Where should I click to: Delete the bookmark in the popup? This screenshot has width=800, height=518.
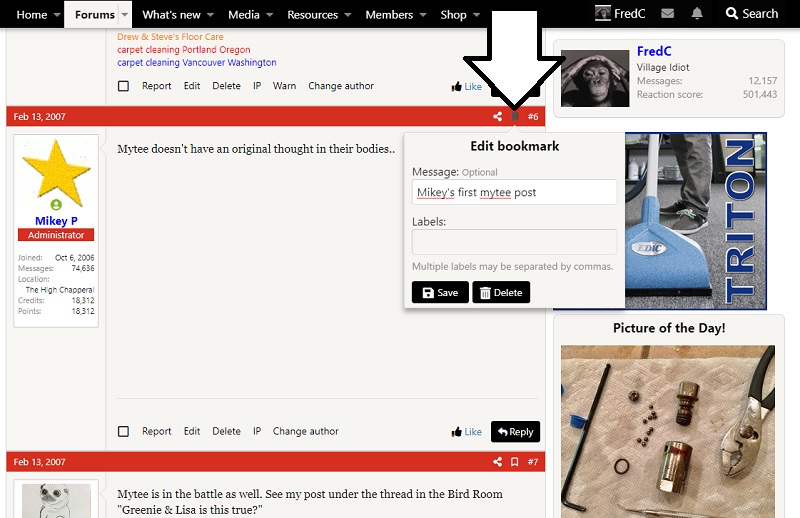501,293
